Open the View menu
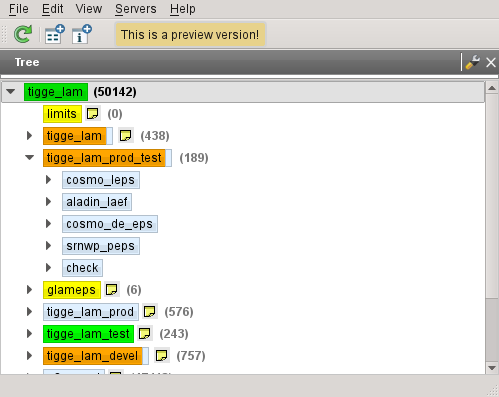Screen dimensions: 499x397 (x=89, y=9)
